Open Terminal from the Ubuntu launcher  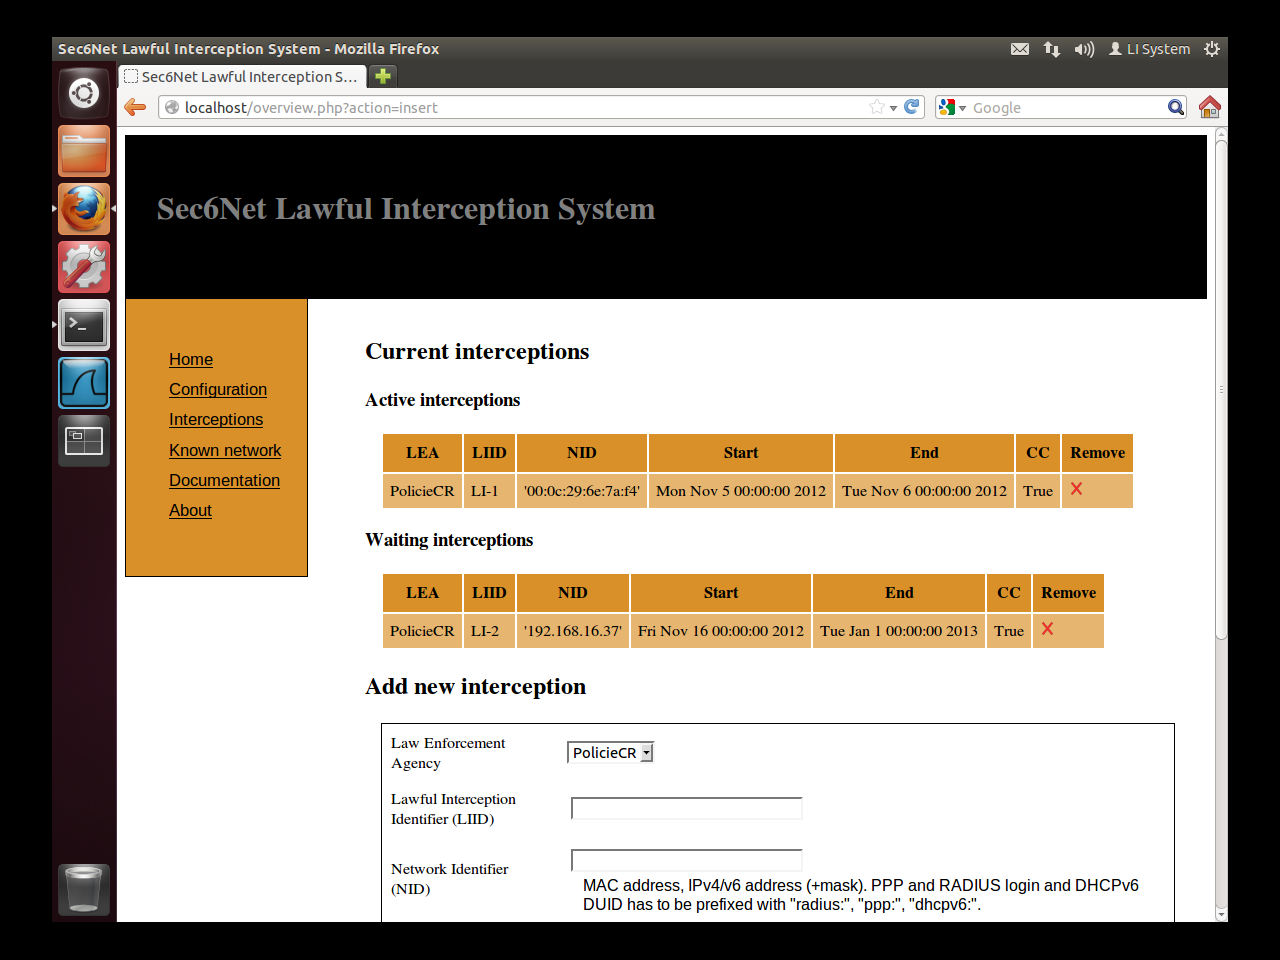point(84,326)
